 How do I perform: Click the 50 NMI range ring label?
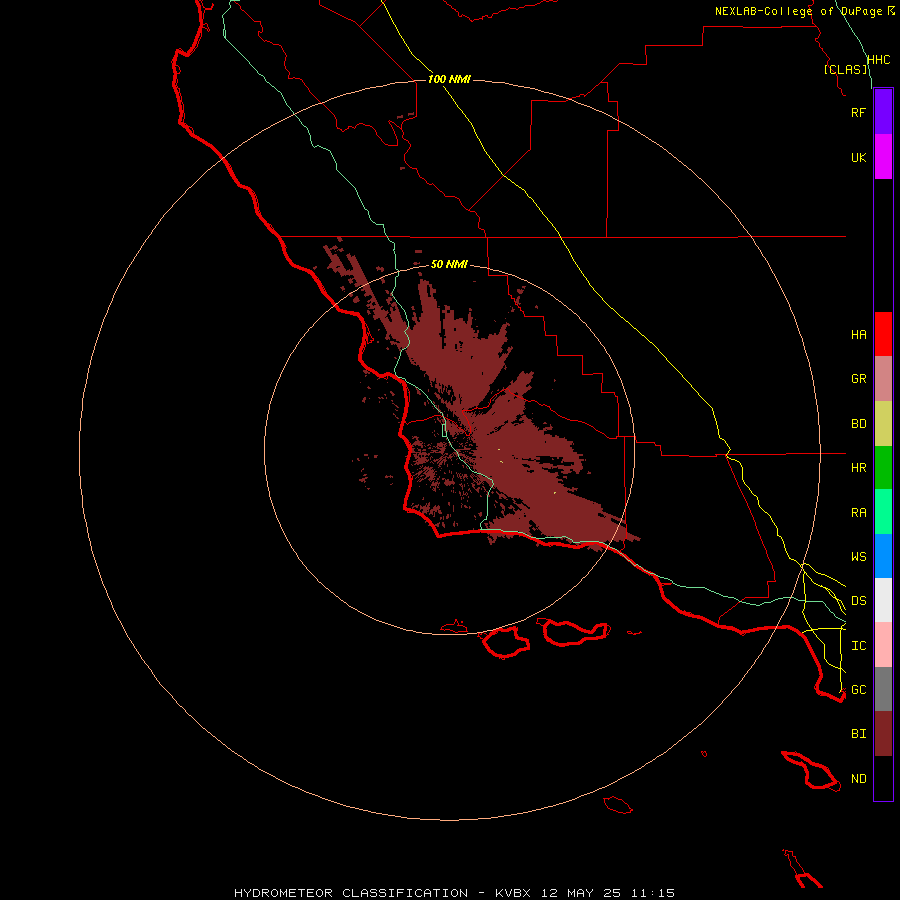click(x=449, y=264)
